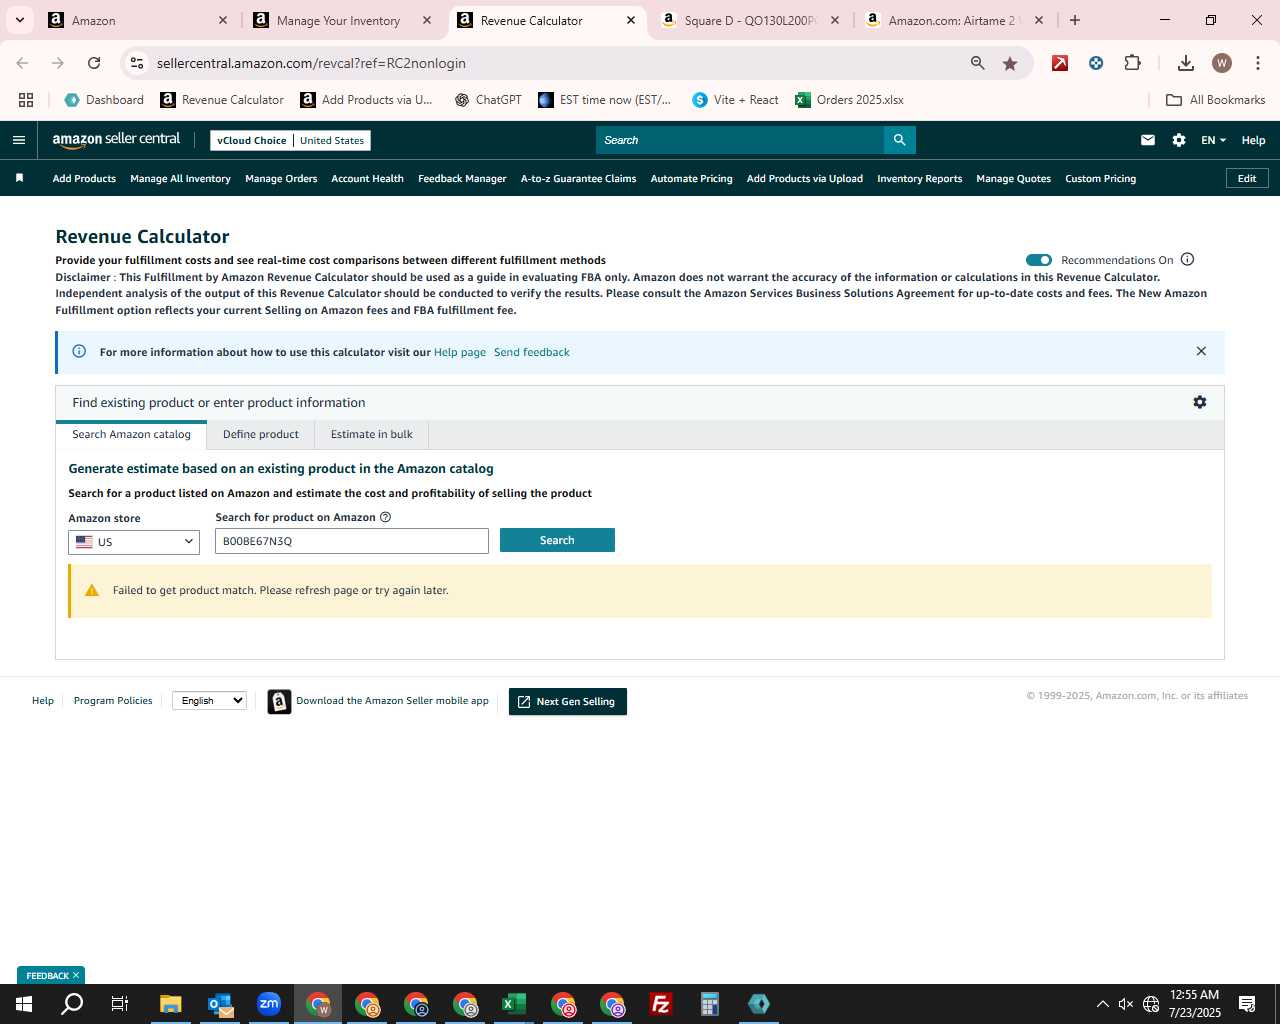Screen dimensions: 1280x1024
Task: Open the vCloud Choice United States account switcher
Action: click(290, 140)
